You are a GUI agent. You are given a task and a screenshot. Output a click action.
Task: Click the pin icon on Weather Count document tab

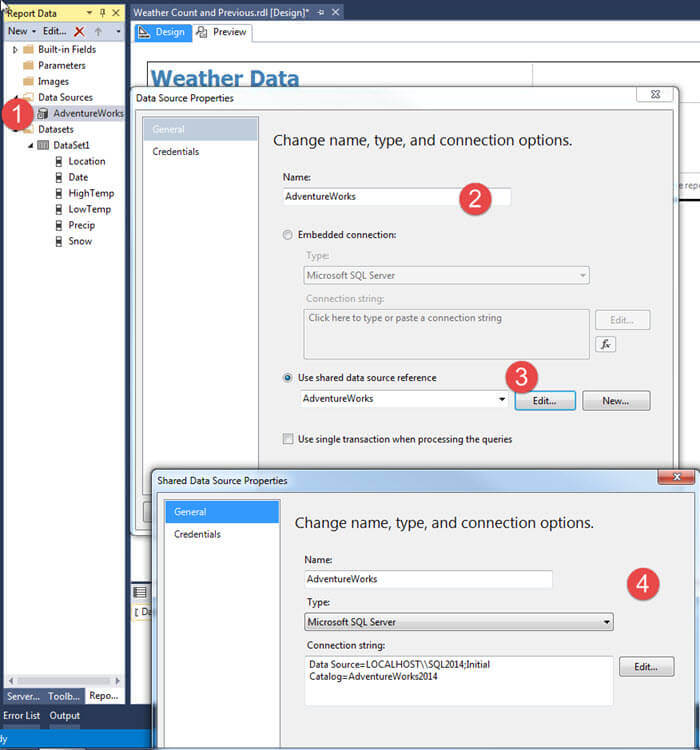click(x=321, y=12)
